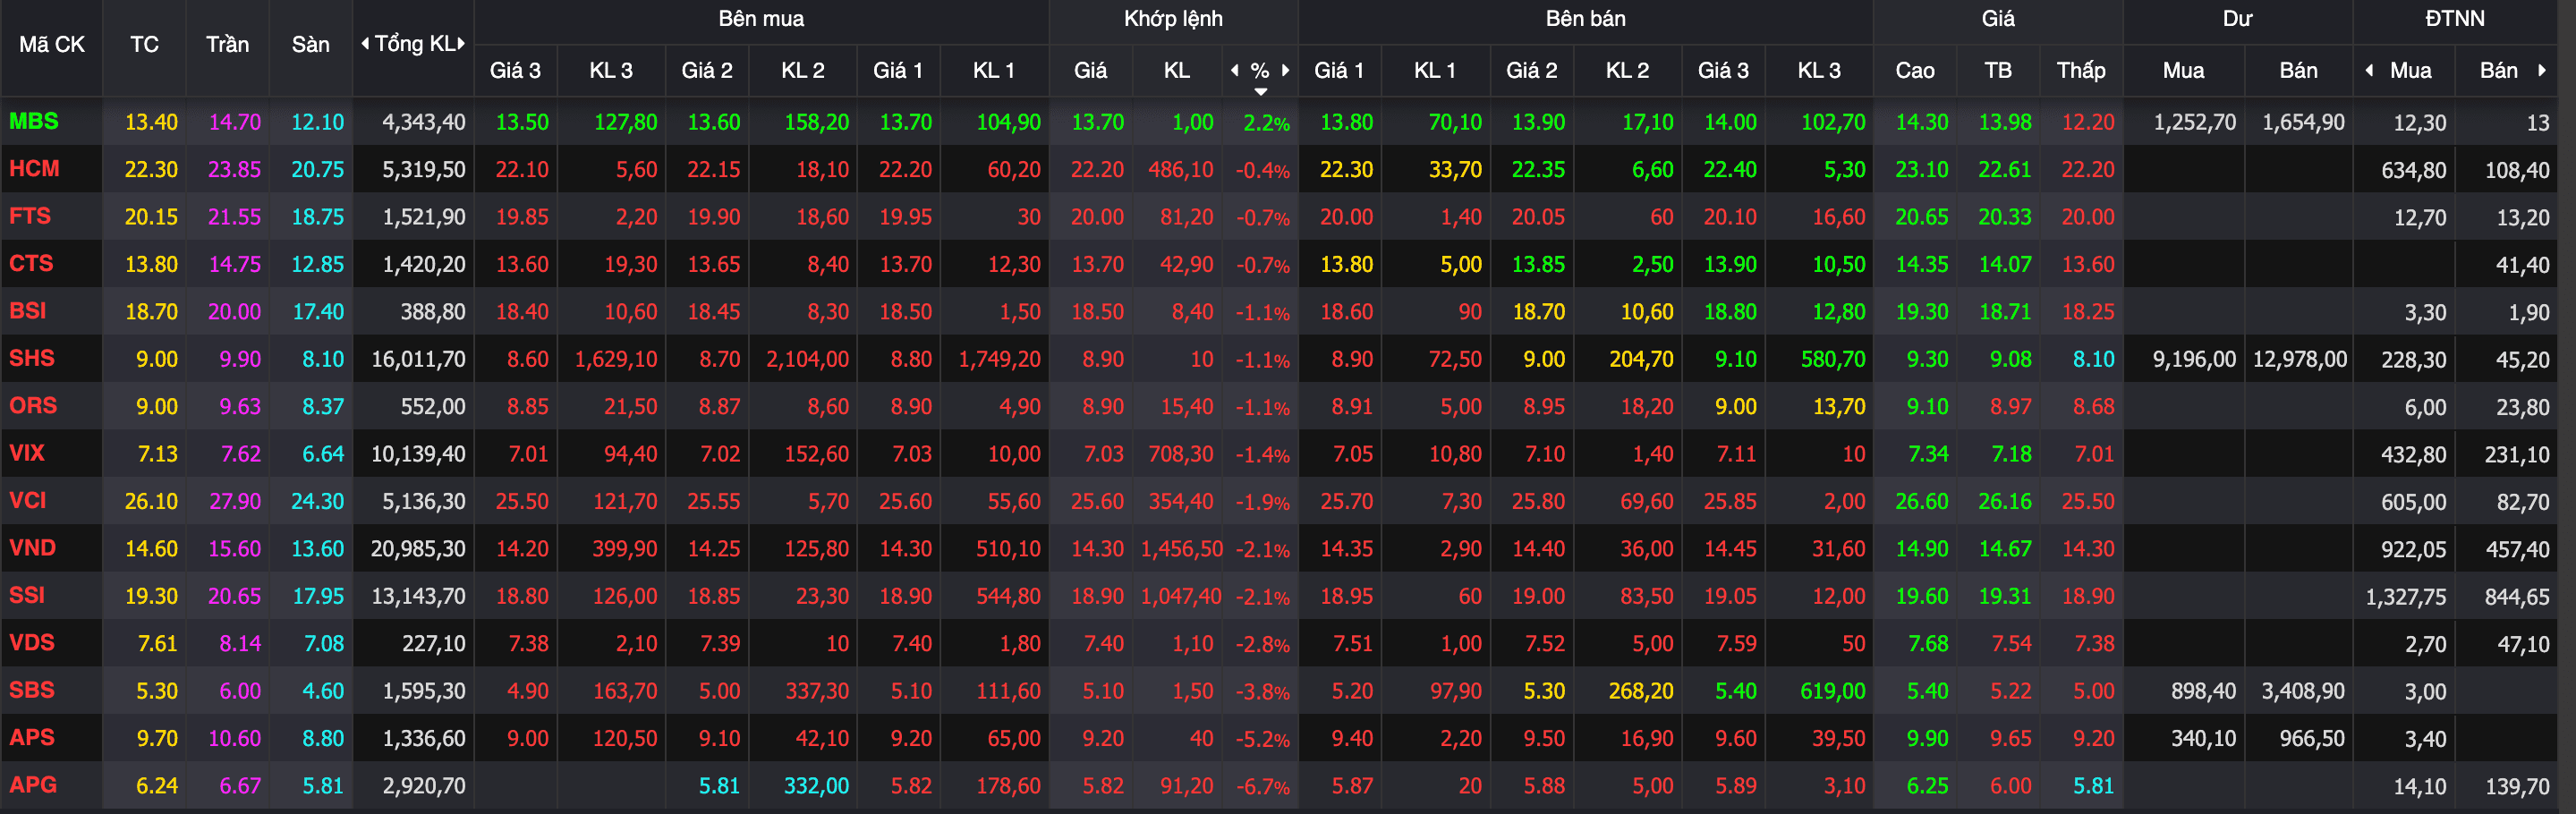Open the HCM stock symbol
This screenshot has width=2576, height=814.
point(34,168)
